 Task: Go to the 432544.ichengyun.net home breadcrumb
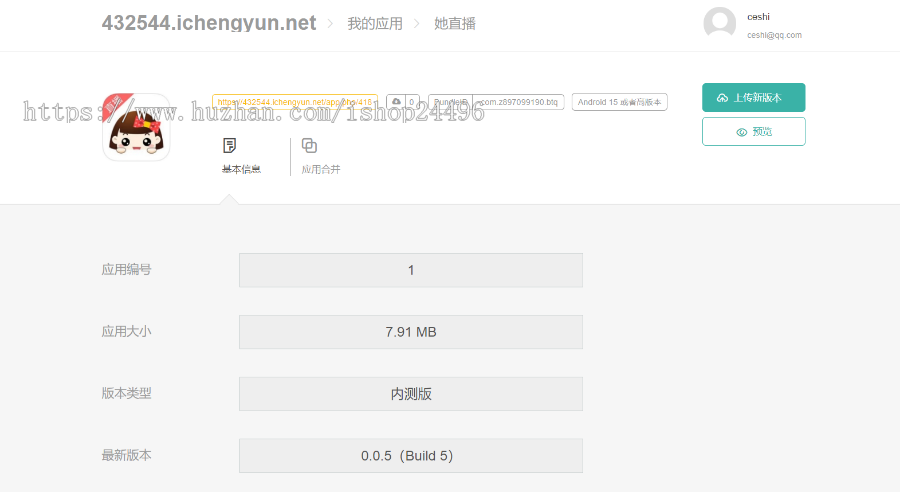pos(209,23)
